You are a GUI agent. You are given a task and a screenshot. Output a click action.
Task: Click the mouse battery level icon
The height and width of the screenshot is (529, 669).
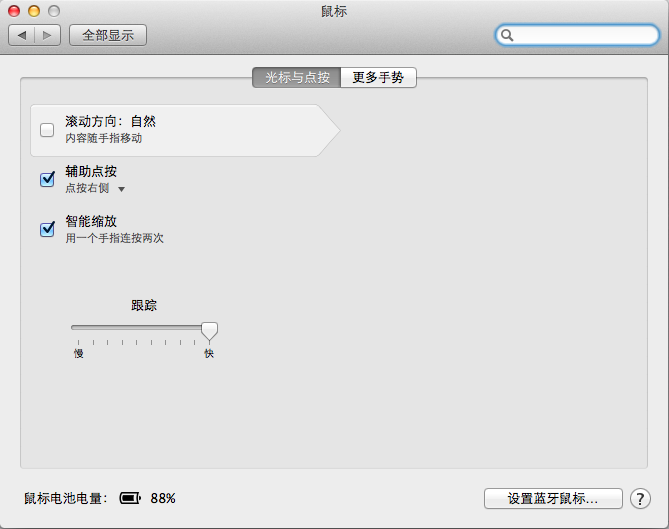130,498
